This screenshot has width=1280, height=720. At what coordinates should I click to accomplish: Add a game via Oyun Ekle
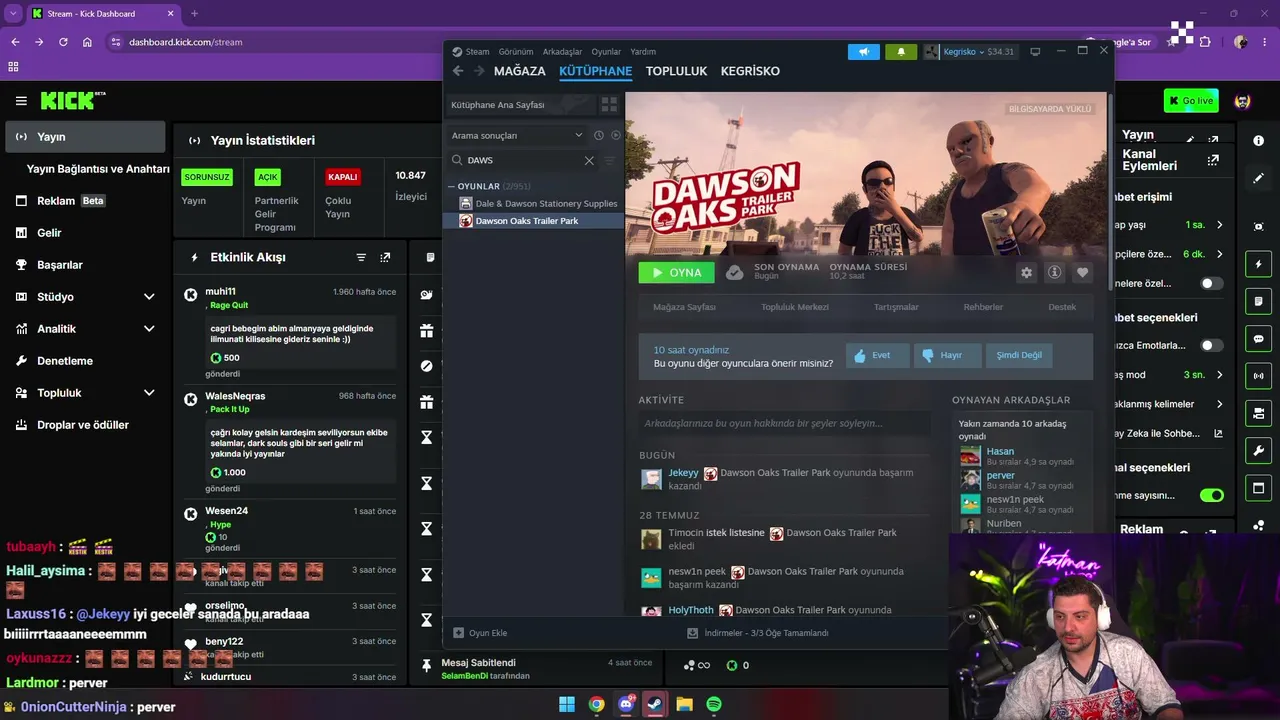point(480,633)
